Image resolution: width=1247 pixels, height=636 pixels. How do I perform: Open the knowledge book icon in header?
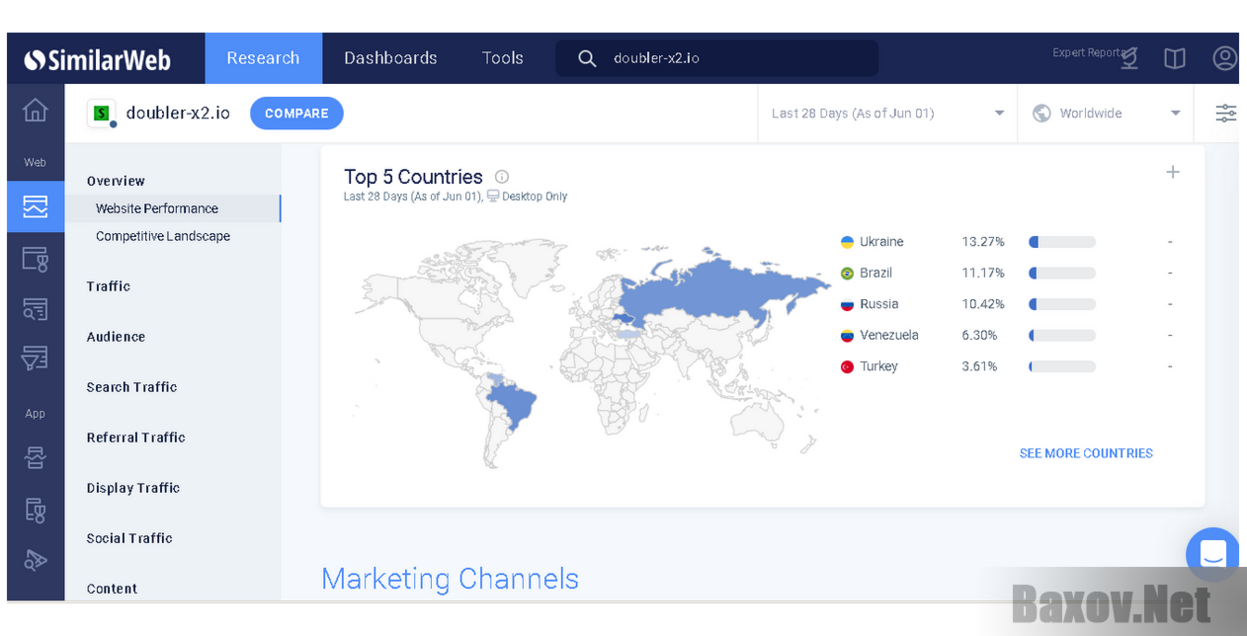coord(1175,59)
